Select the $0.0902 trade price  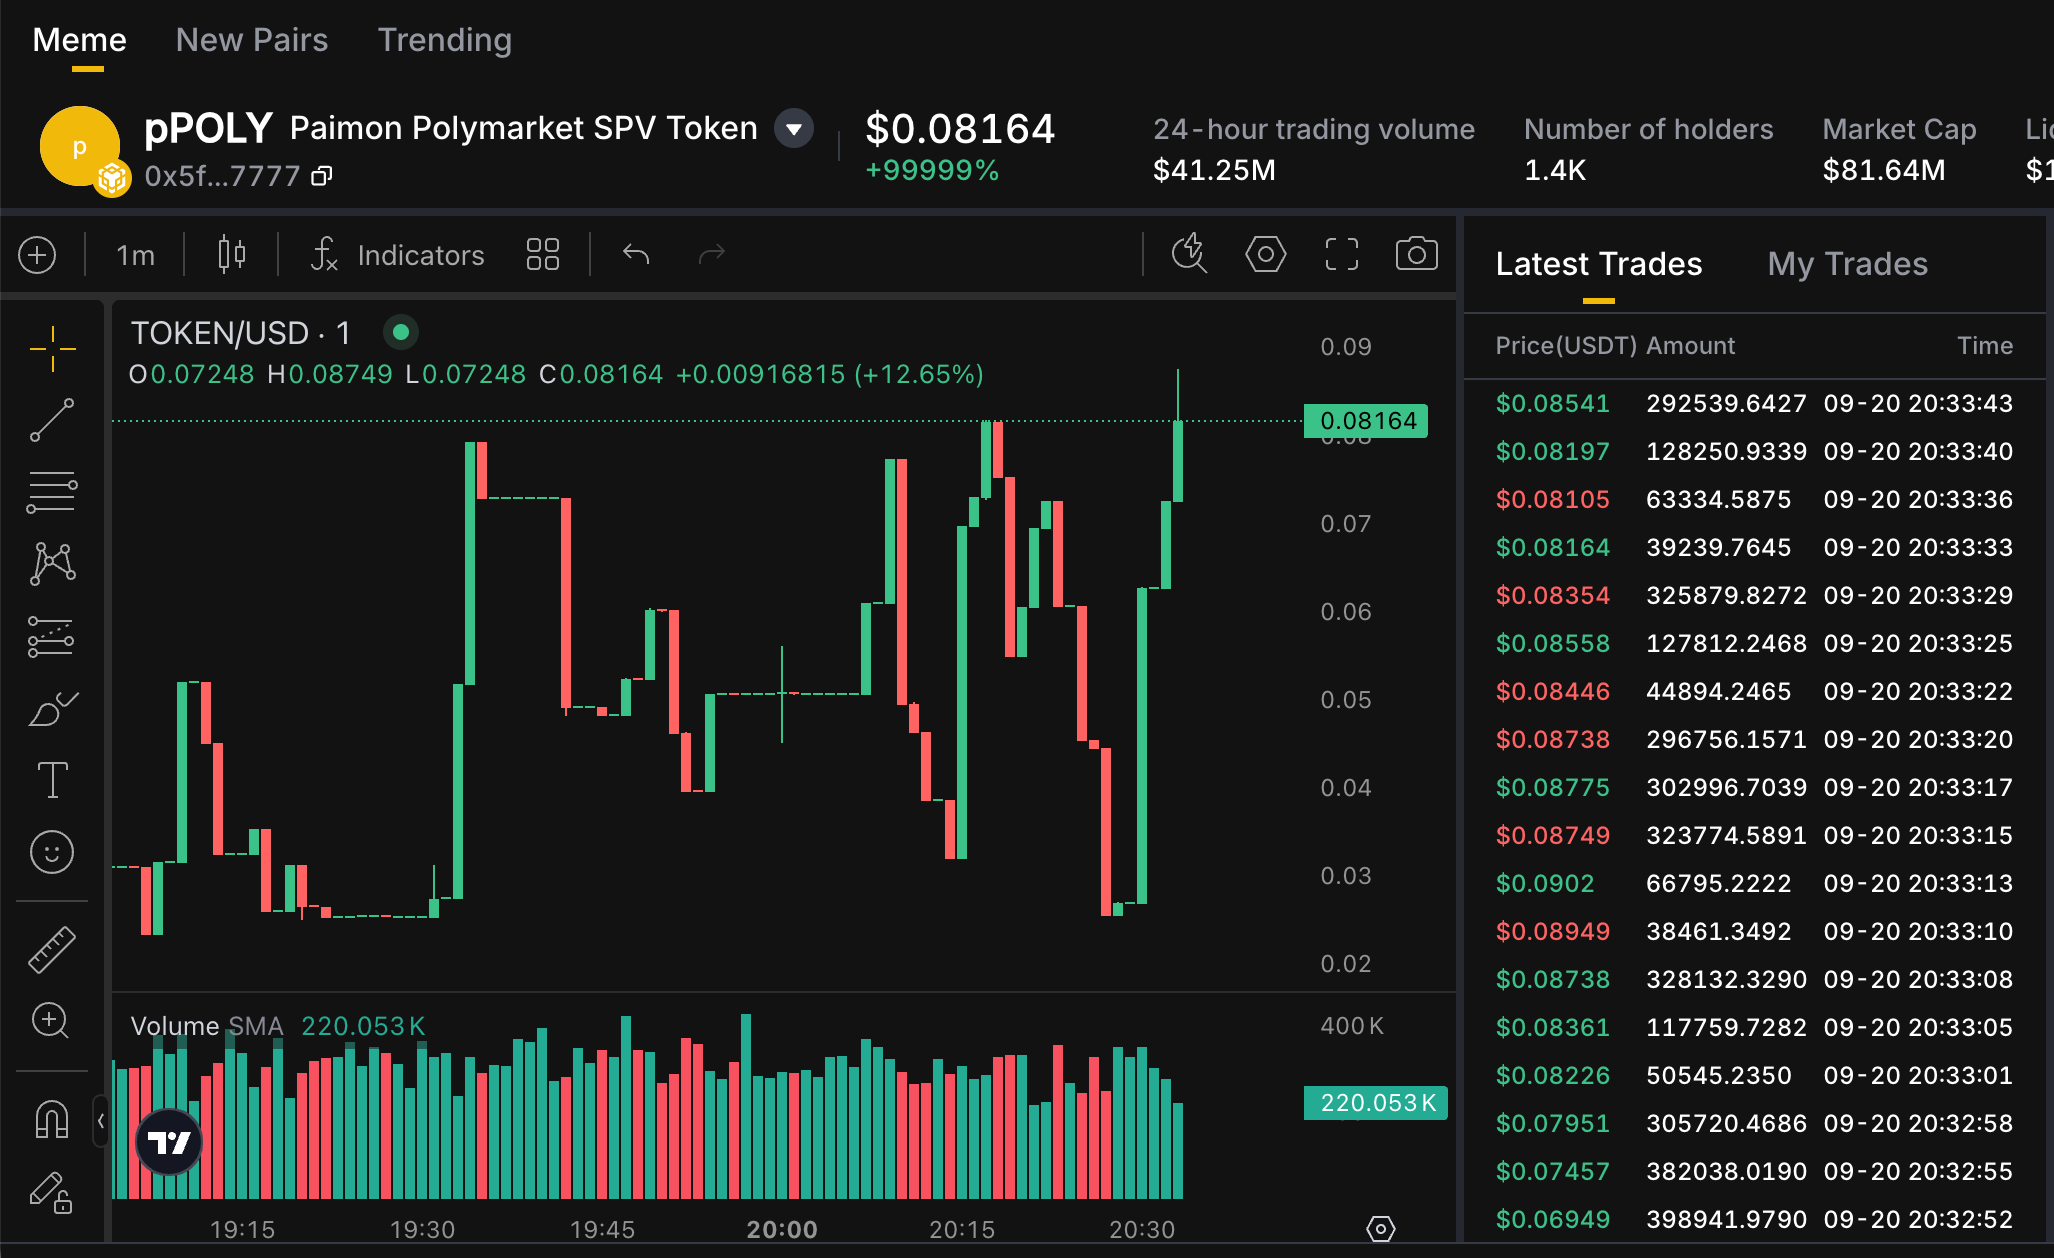click(x=1545, y=884)
